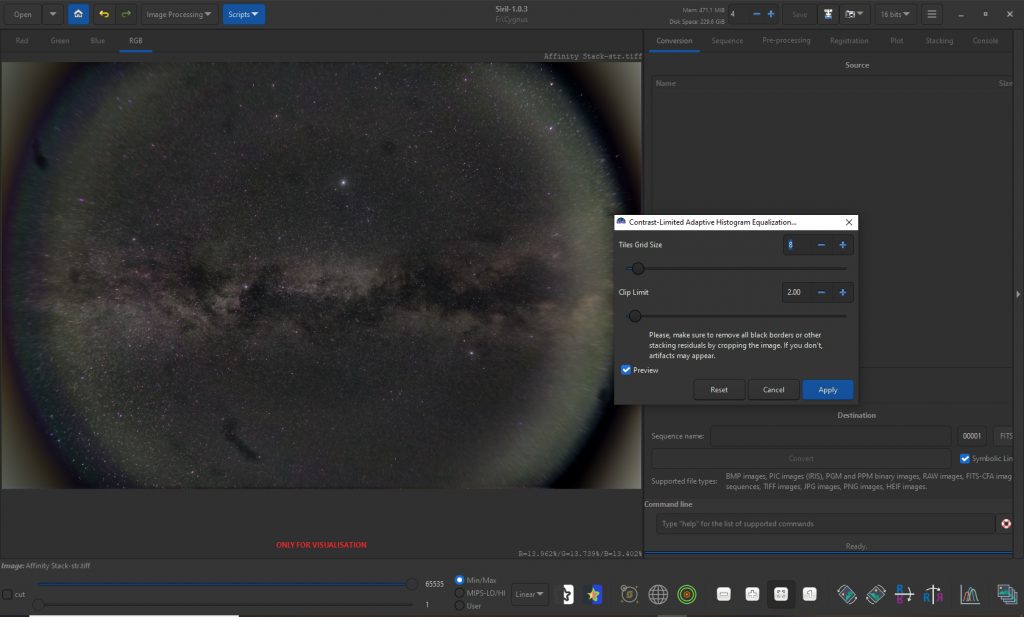Image resolution: width=1024 pixels, height=617 pixels.
Task: Click the Sequence name input field
Action: point(830,436)
